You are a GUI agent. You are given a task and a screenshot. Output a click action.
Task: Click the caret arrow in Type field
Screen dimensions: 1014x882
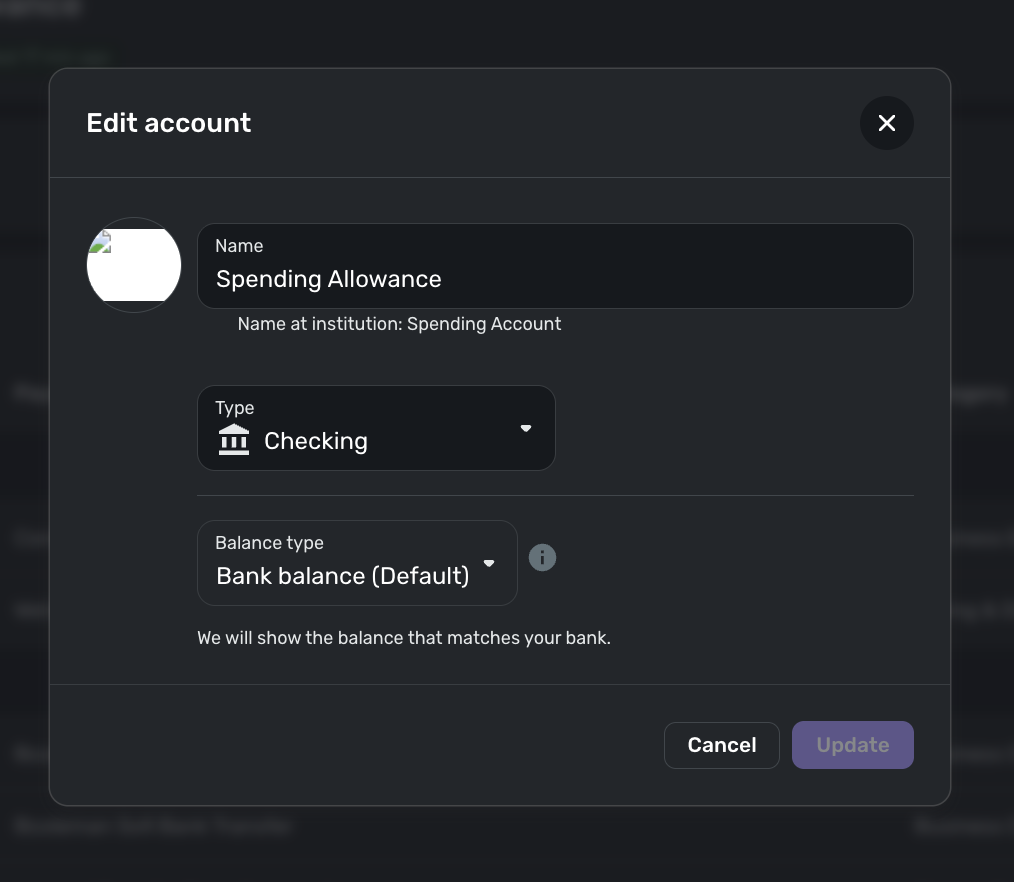click(526, 428)
